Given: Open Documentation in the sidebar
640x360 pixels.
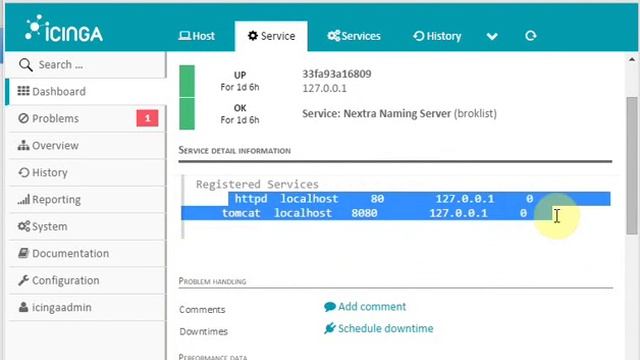Looking at the screenshot, I should click(x=87, y=253).
